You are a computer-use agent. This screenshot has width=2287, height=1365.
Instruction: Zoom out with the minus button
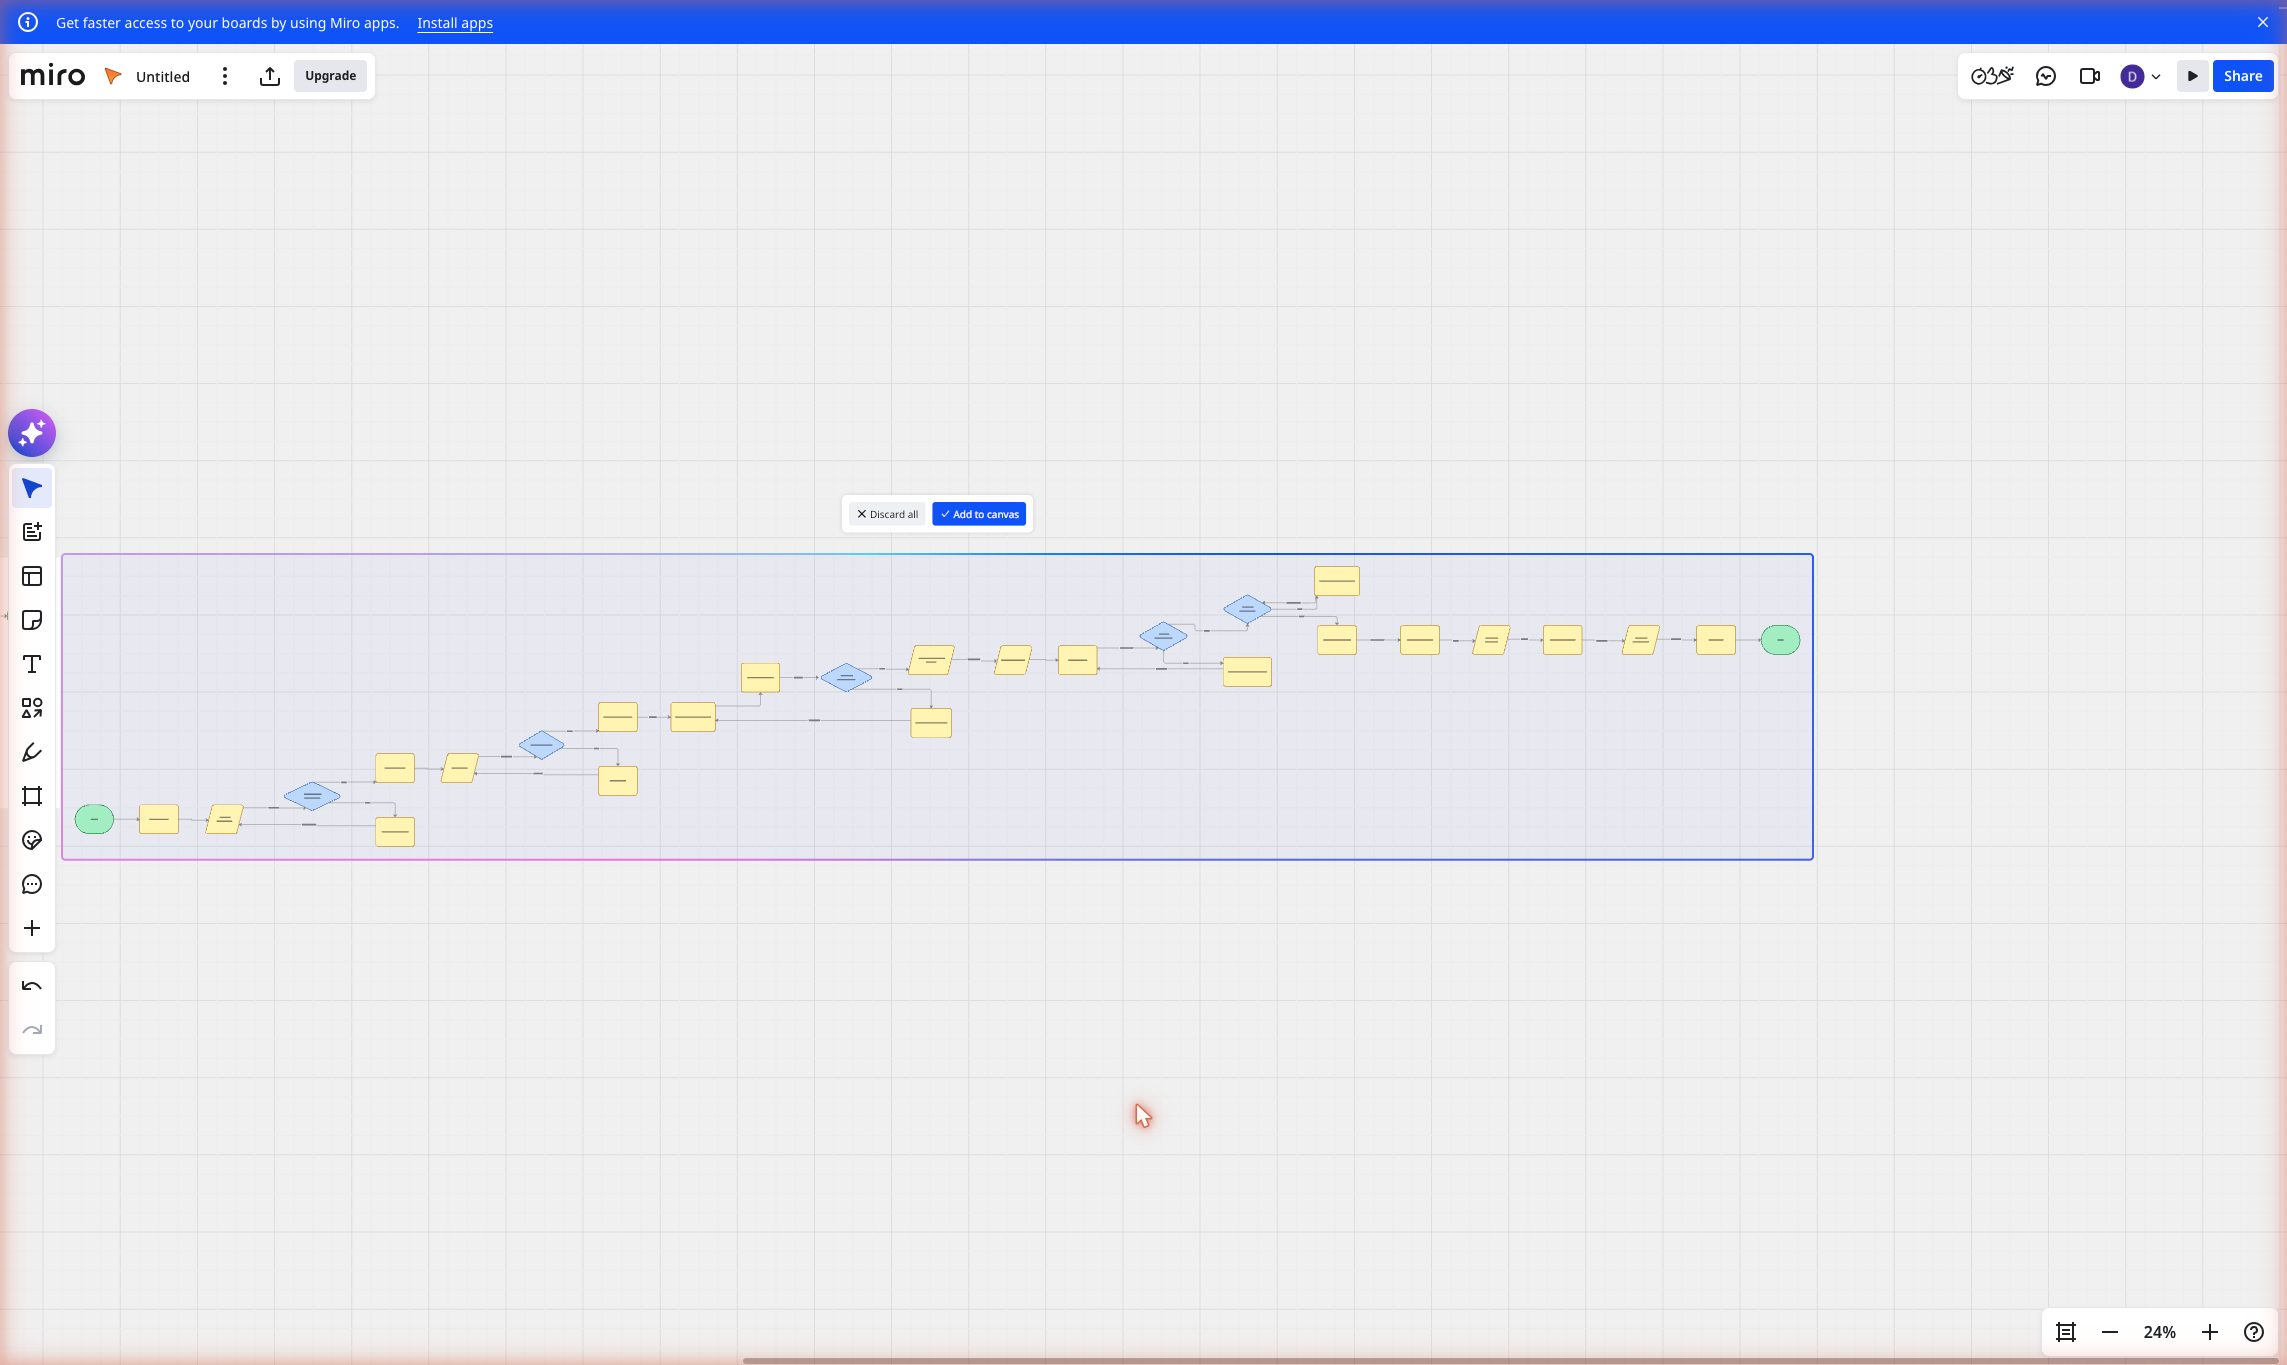(x=2110, y=1332)
